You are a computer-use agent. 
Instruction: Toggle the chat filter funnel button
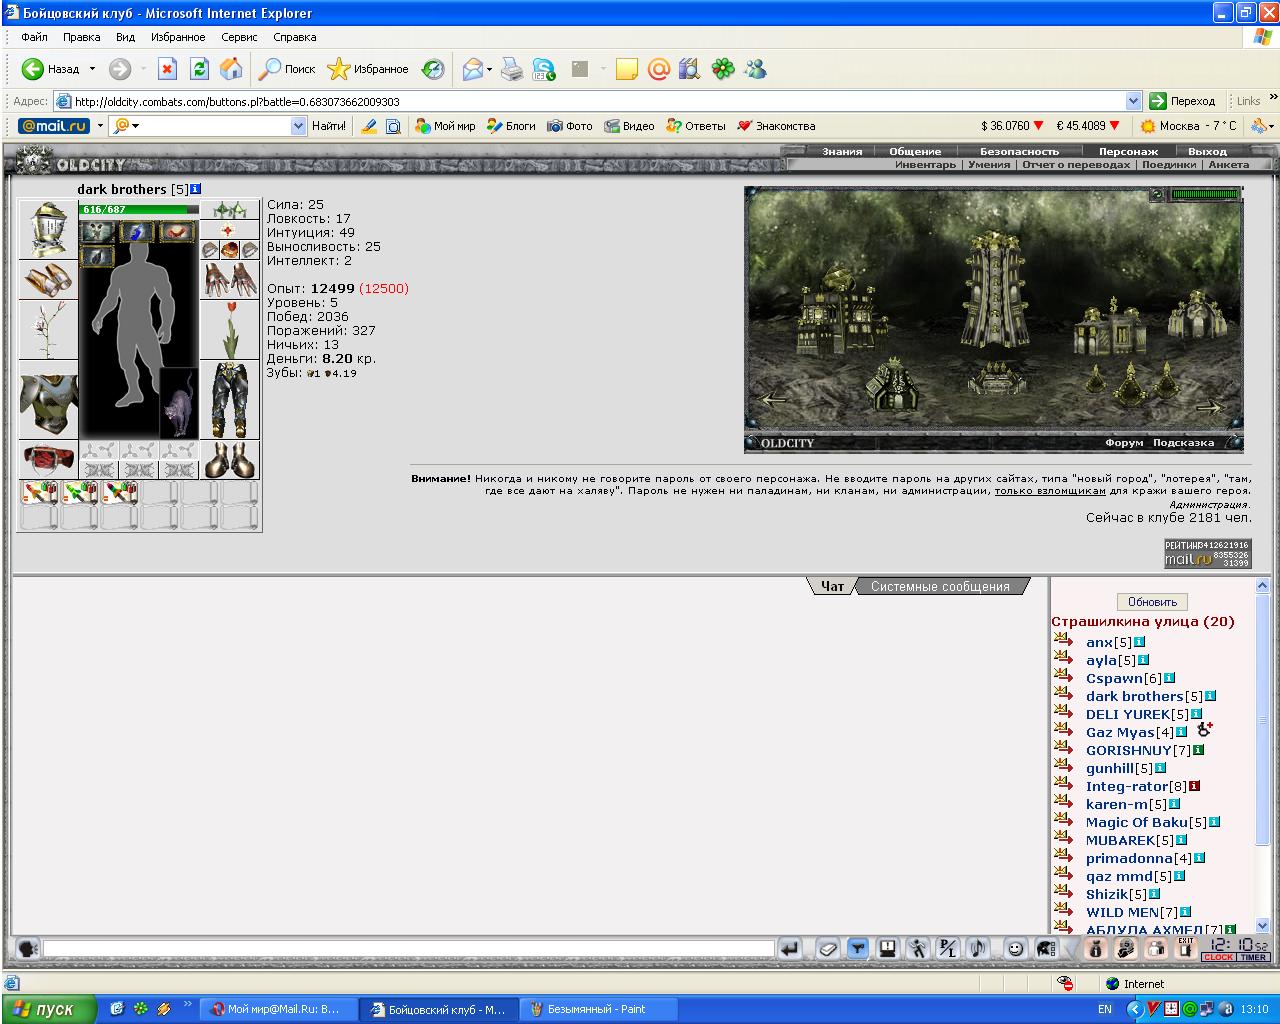(857, 948)
